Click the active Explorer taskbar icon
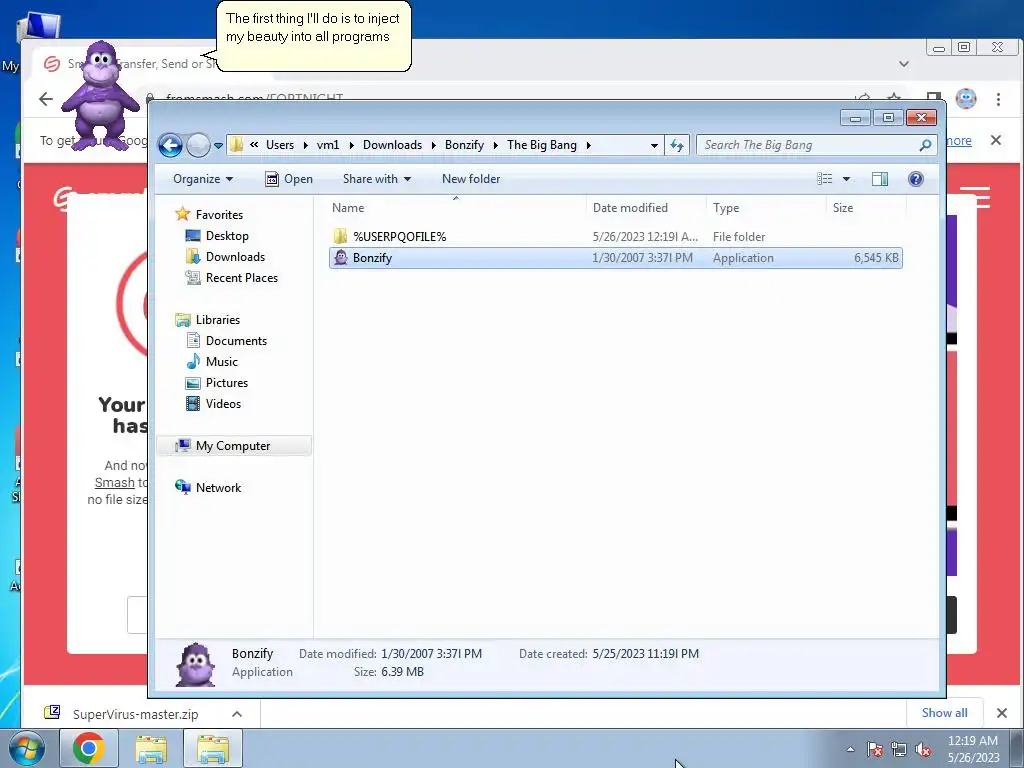The width and height of the screenshot is (1024, 768). pyautogui.click(x=213, y=748)
